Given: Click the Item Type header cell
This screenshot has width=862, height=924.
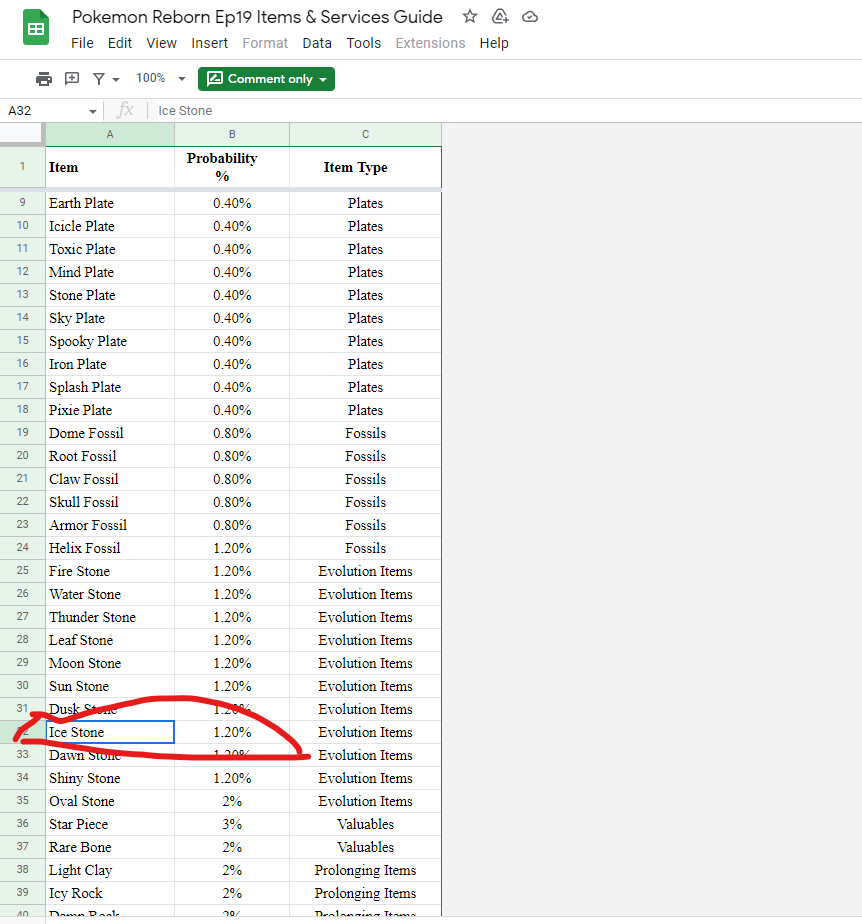Looking at the screenshot, I should tap(365, 167).
